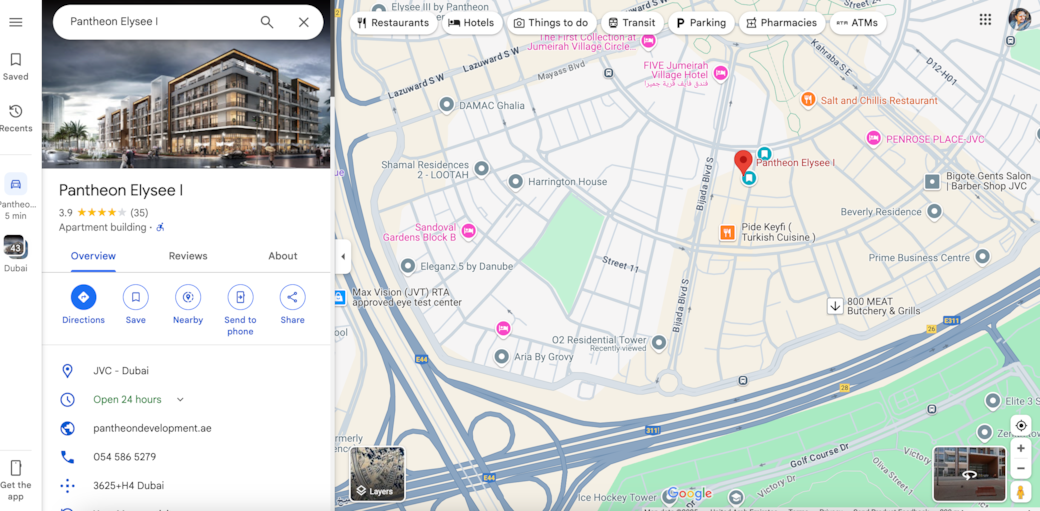Click Salt and Chillis Restaurant marker
Image resolution: width=1040 pixels, height=511 pixels.
point(808,100)
